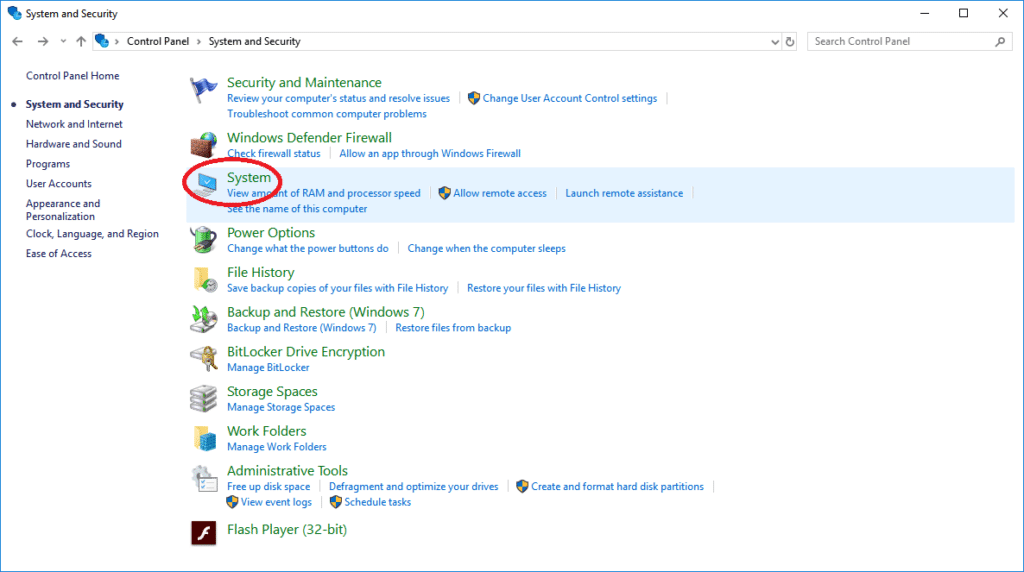
Task: Select Network and Internet in sidebar
Action: [74, 124]
